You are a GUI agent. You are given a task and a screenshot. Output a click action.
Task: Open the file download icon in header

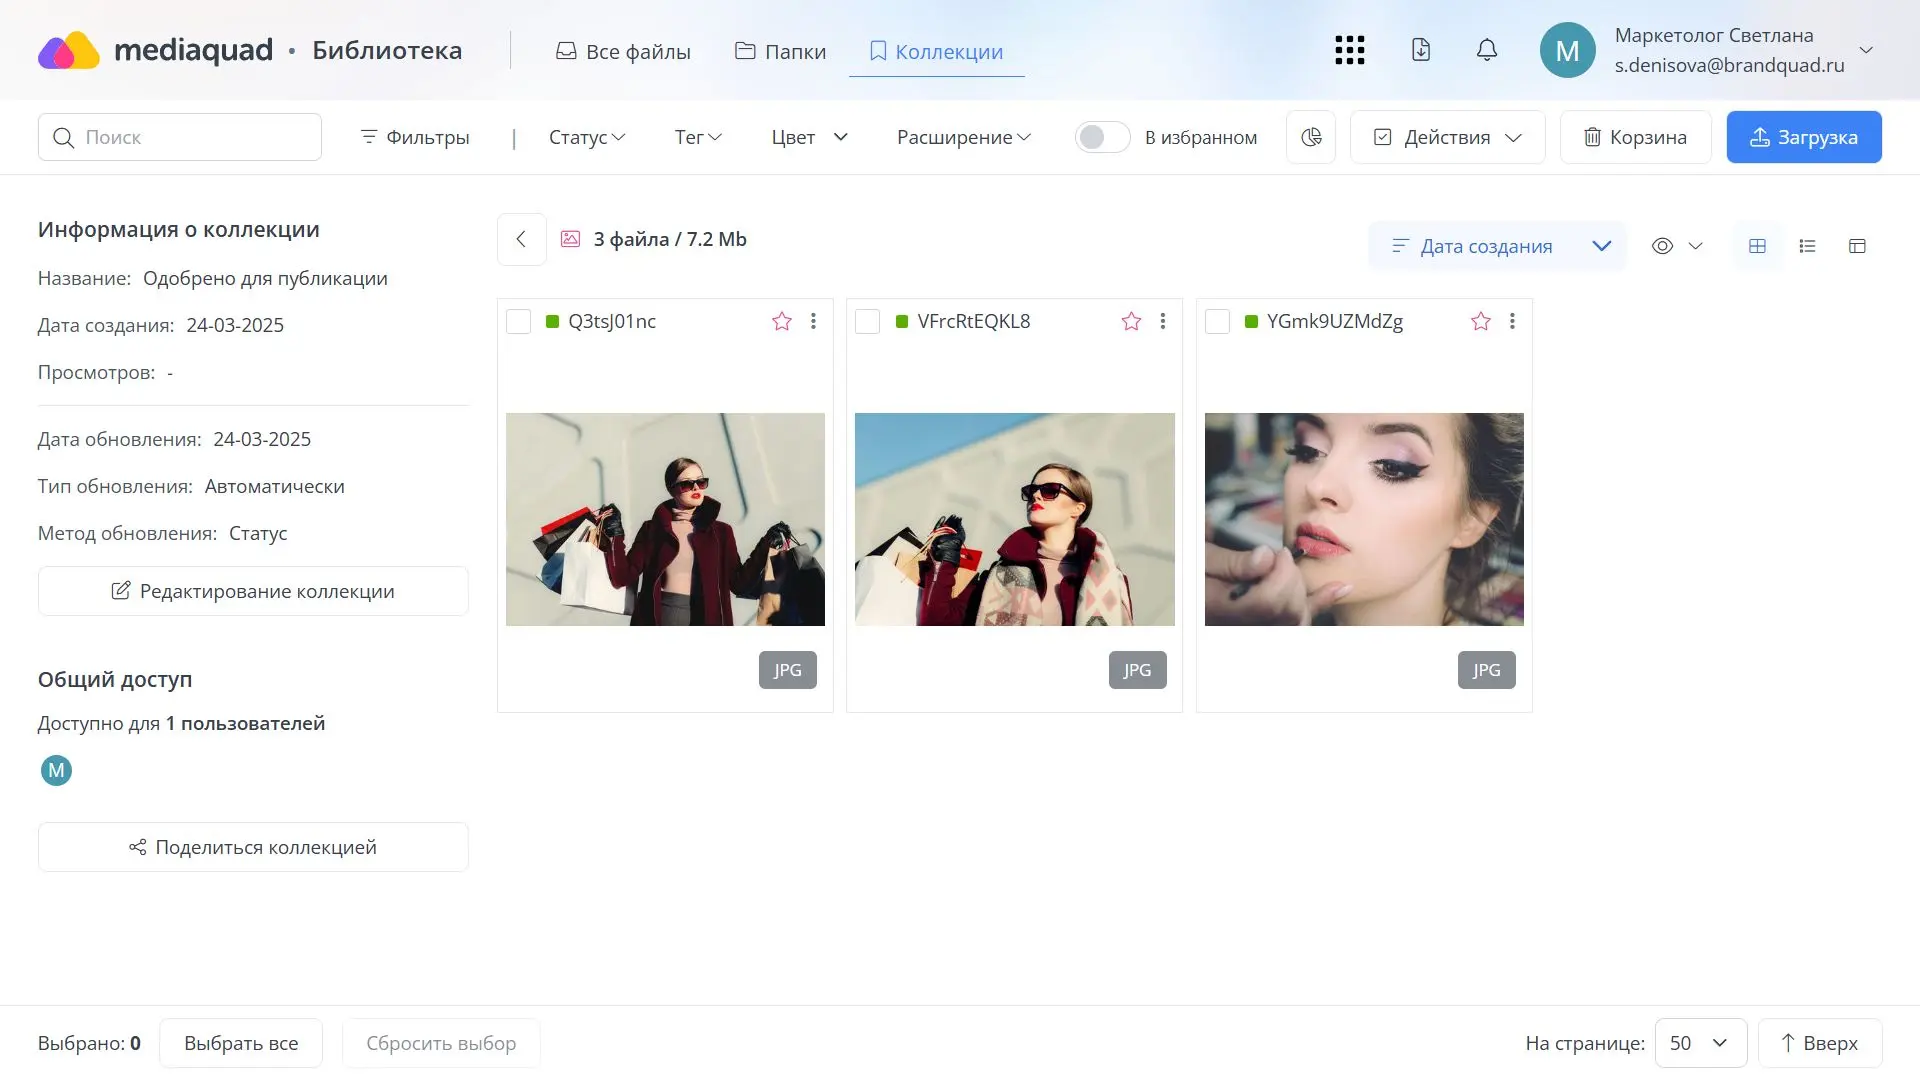pyautogui.click(x=1420, y=50)
